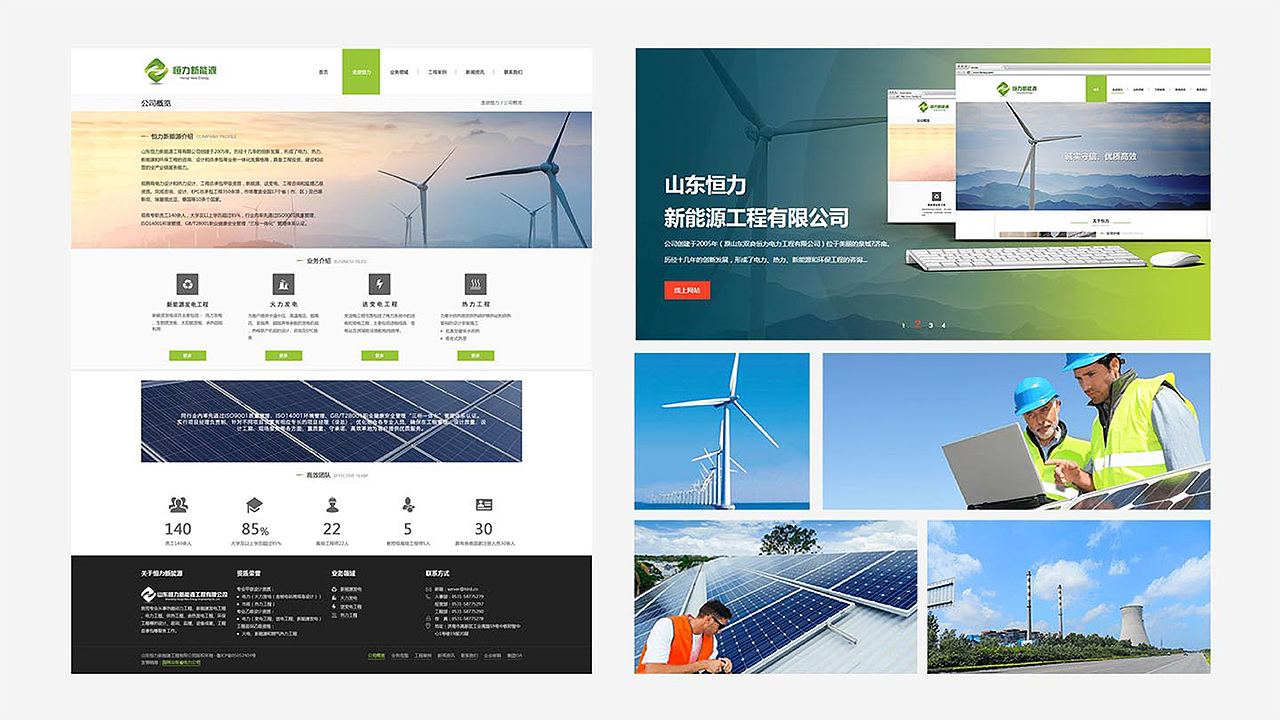Open the 新闻资讯 navigation item
The height and width of the screenshot is (720, 1280).
(475, 72)
